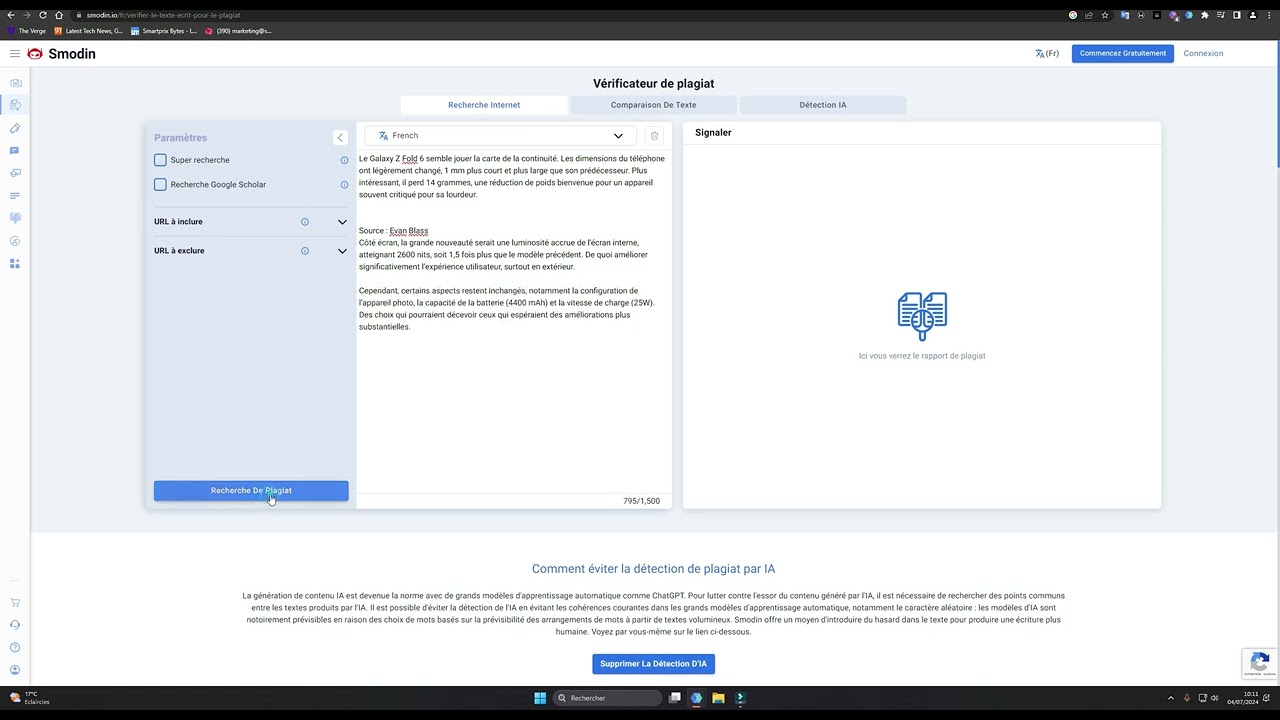1280x720 pixels.
Task: Open the text lines sidebar icon
Action: click(15, 196)
